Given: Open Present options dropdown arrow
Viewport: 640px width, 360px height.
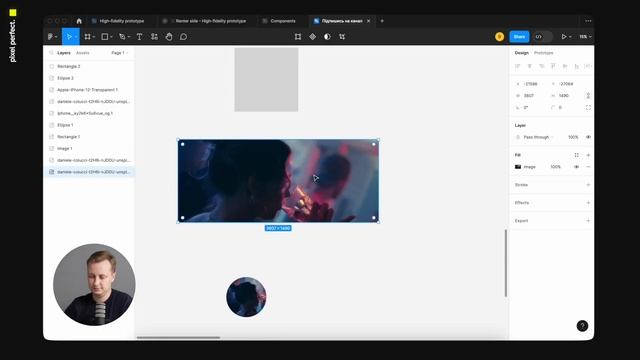Looking at the screenshot, I should [570, 37].
